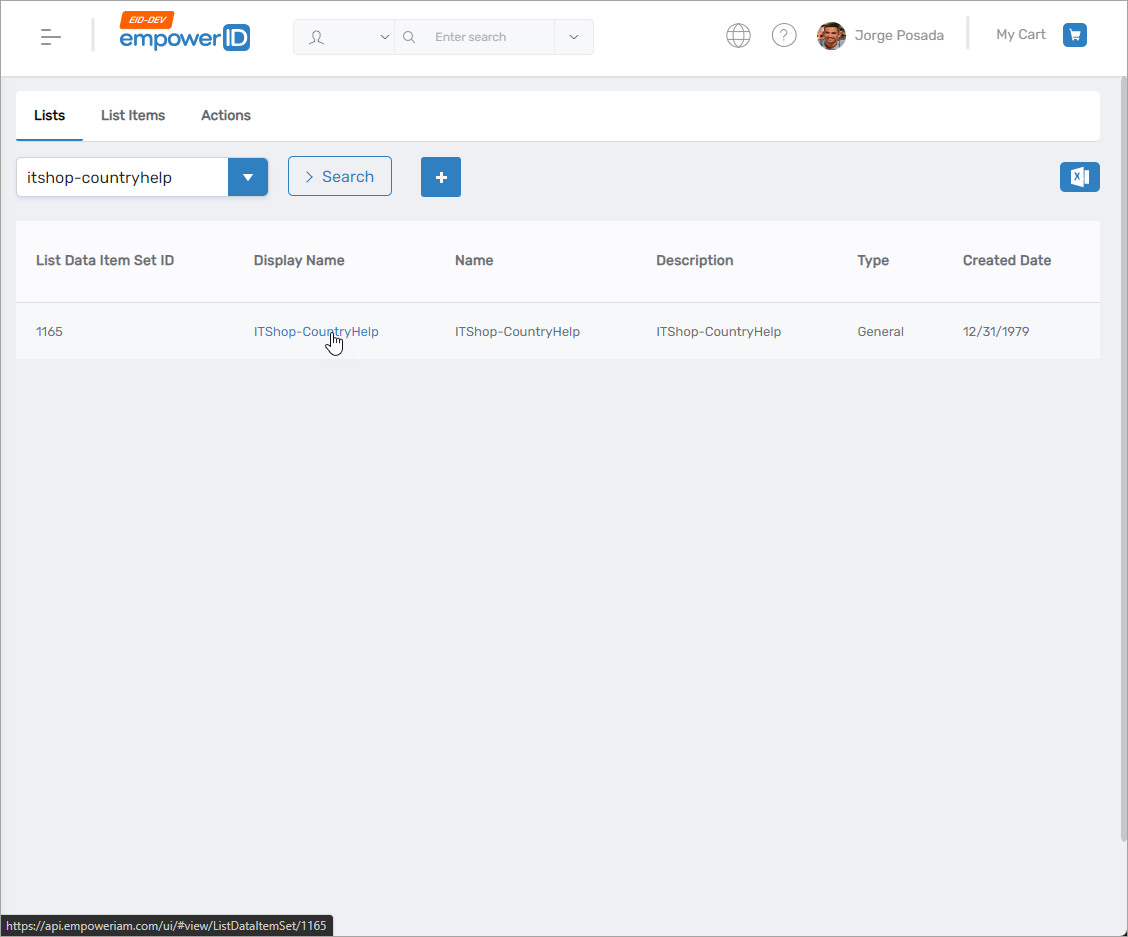Expand the search object type dropdown
Viewport: 1128px width, 937px height.
pos(384,35)
